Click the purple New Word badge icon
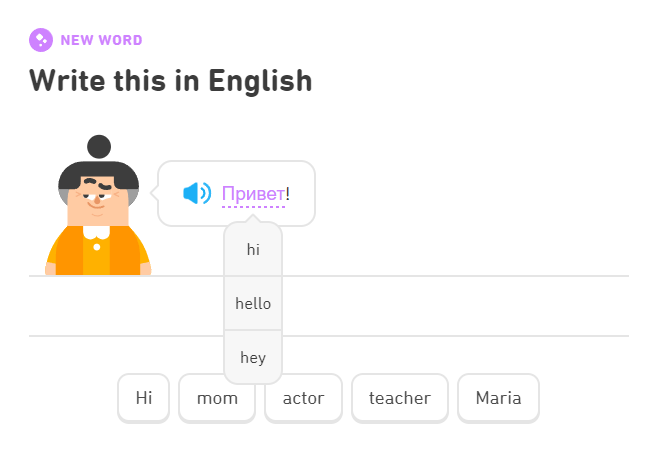The height and width of the screenshot is (462, 669). (41, 40)
